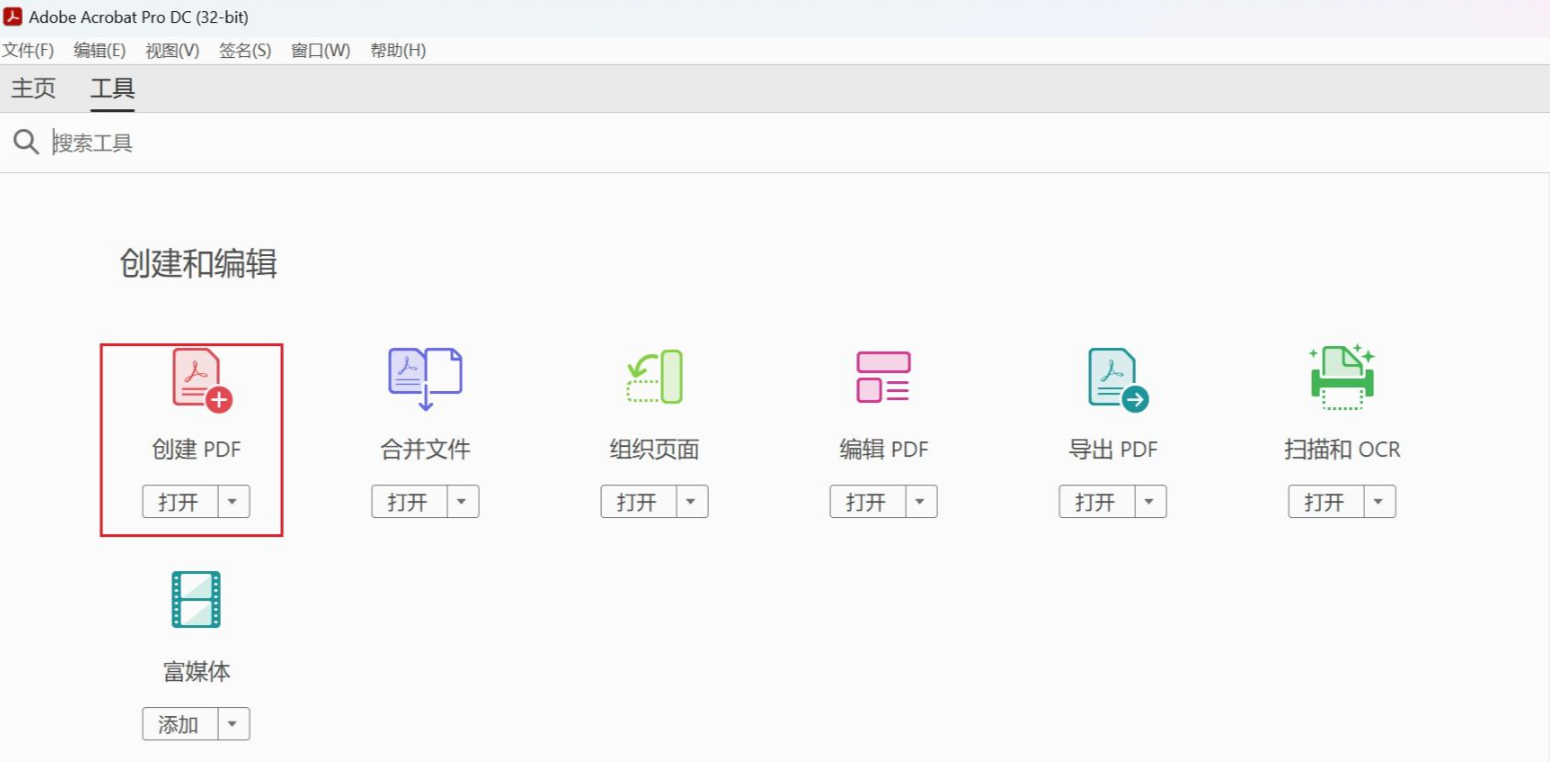Click 打开 under 编辑 PDF
This screenshot has height=762, width=1550.
[866, 501]
